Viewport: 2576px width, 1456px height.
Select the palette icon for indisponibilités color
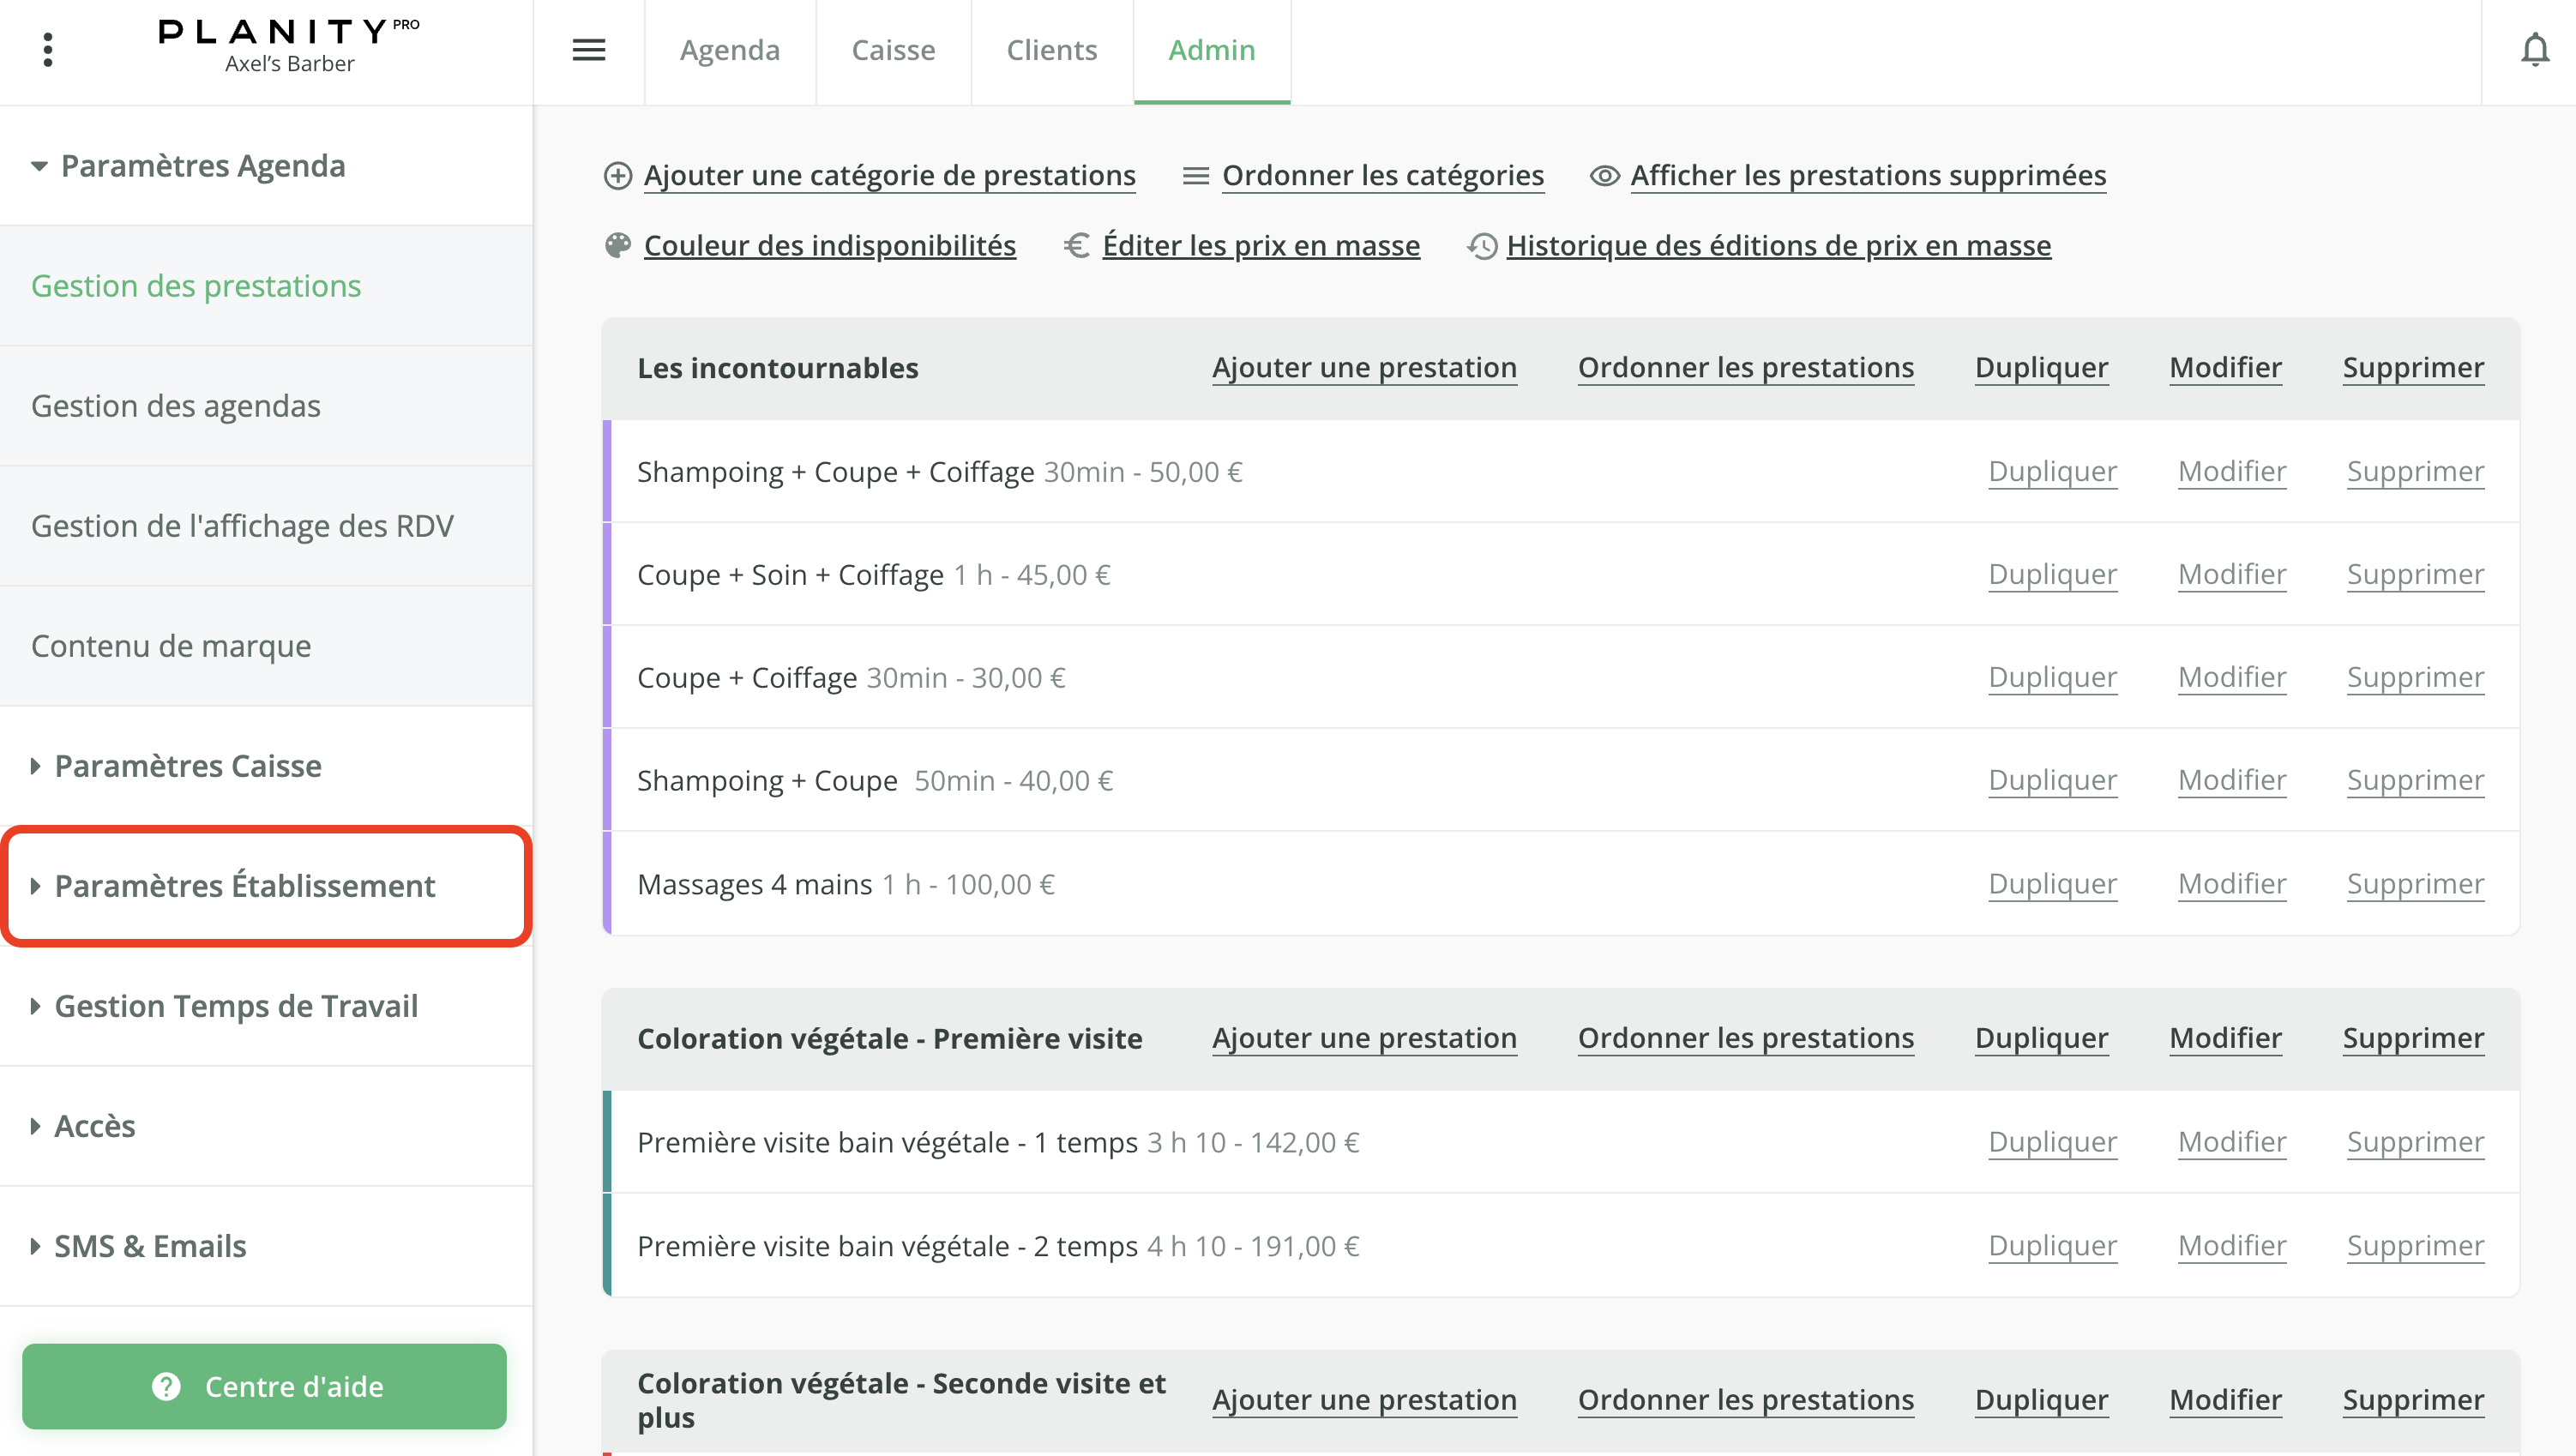618,244
